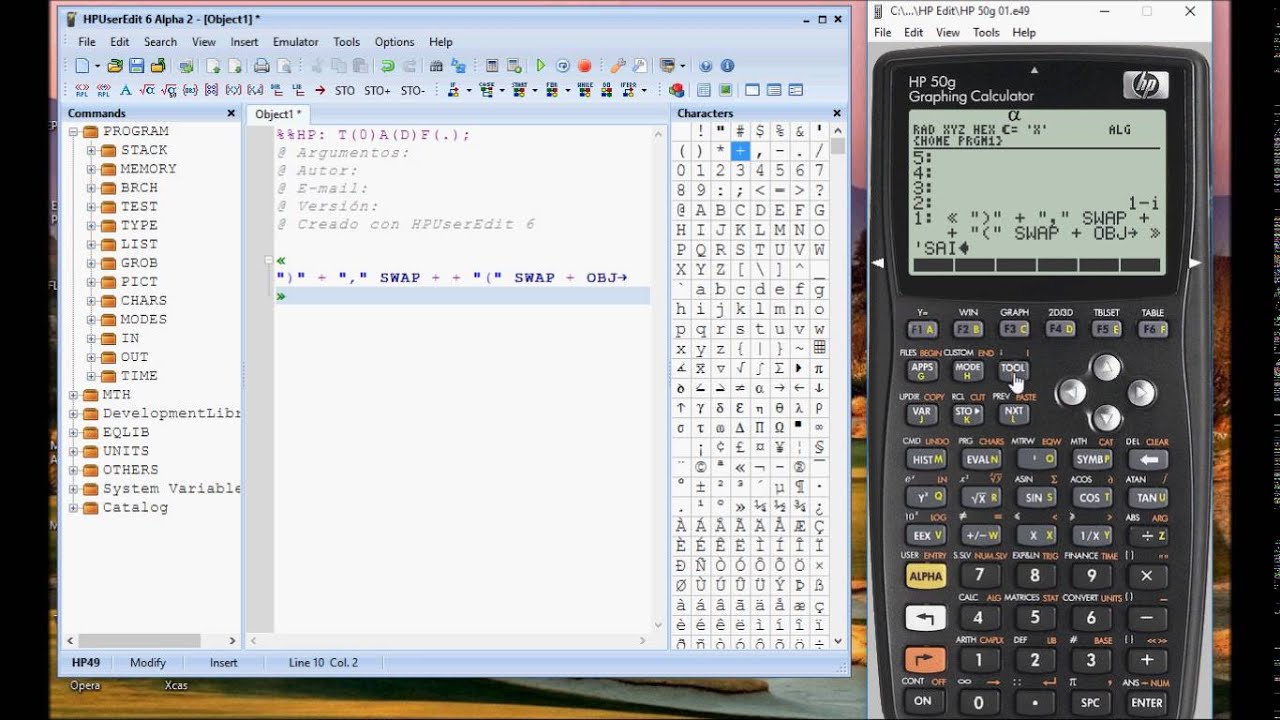Click the SYMB key on the calculator
The image size is (1280, 720).
point(1092,459)
